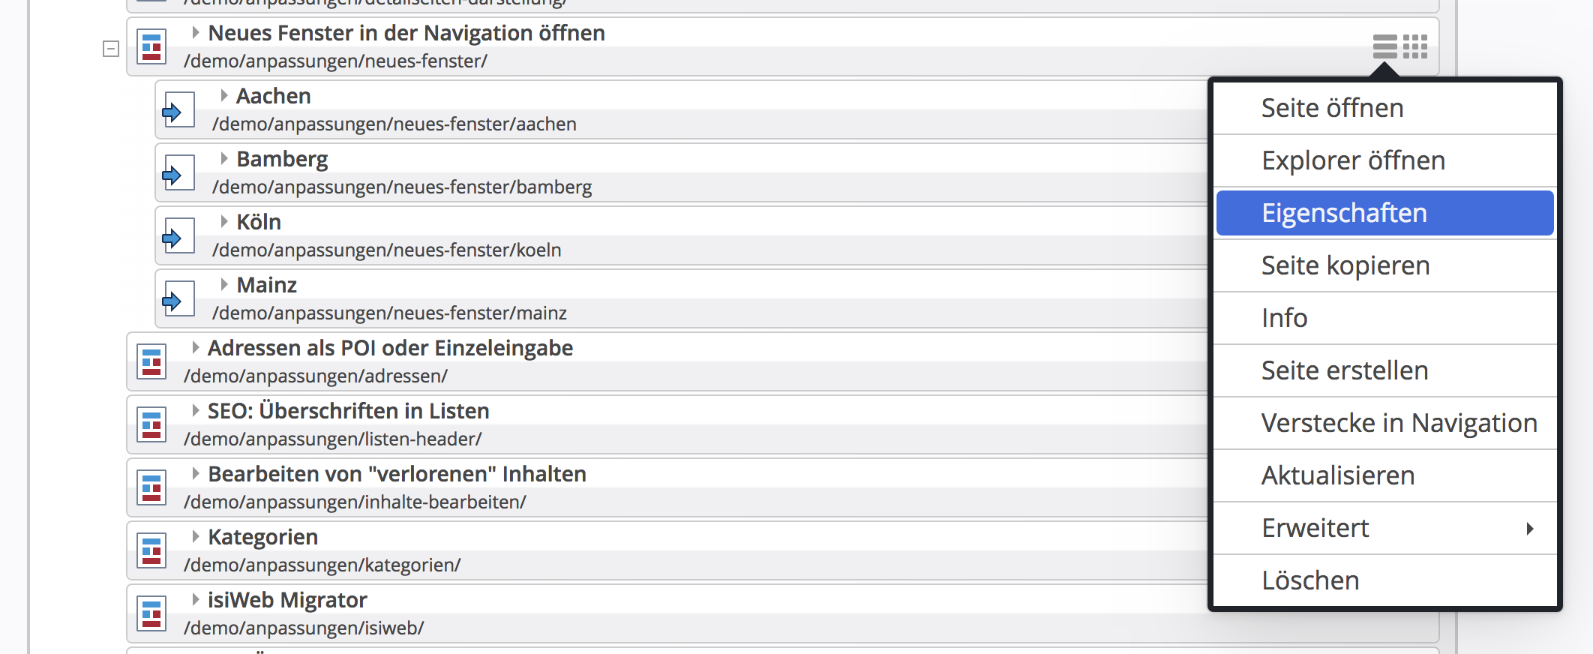Choose Seite kopieren from the menu
Viewport: 1593px width, 654px height.
click(1345, 266)
